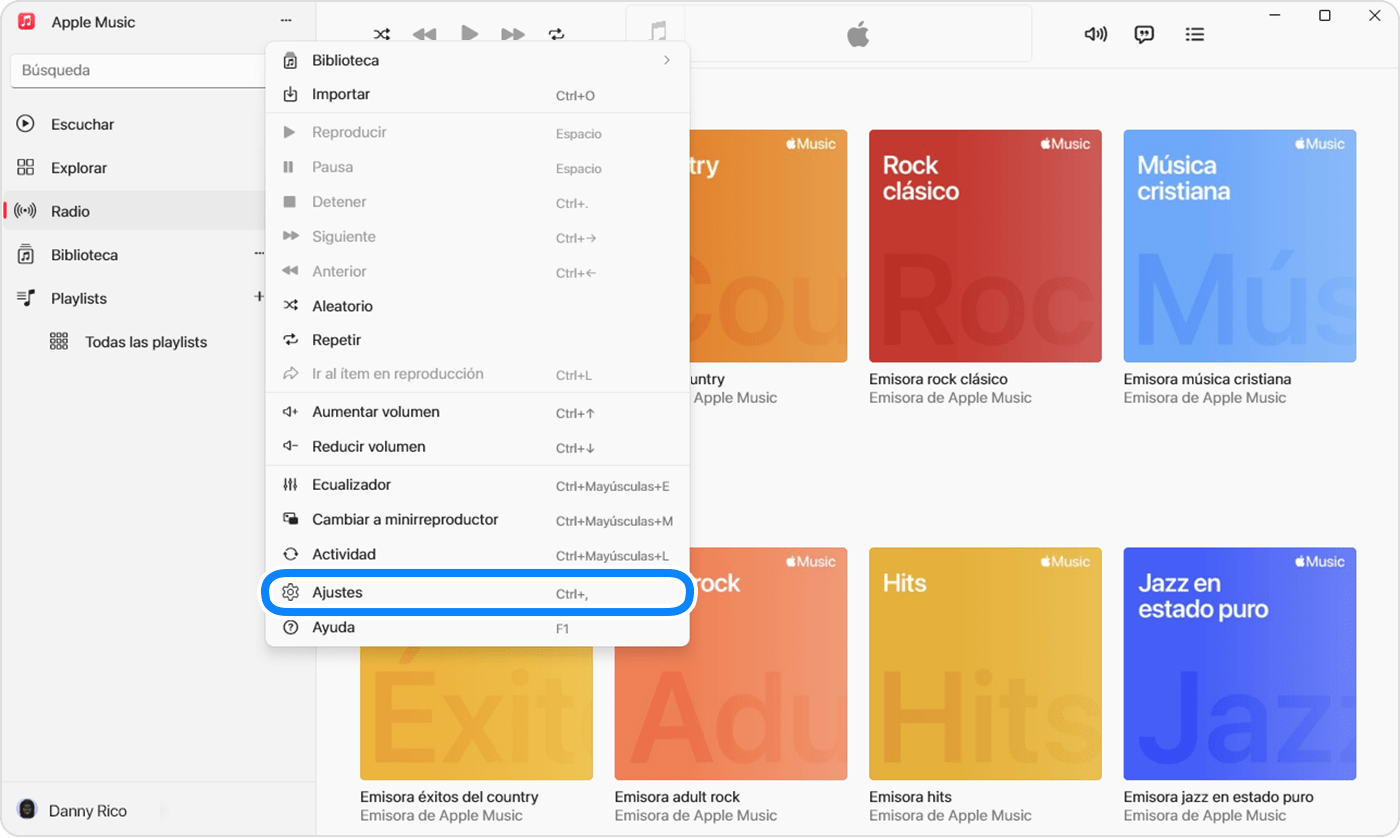
Task: Open Ayuda from the menu
Action: pyautogui.click(x=477, y=628)
